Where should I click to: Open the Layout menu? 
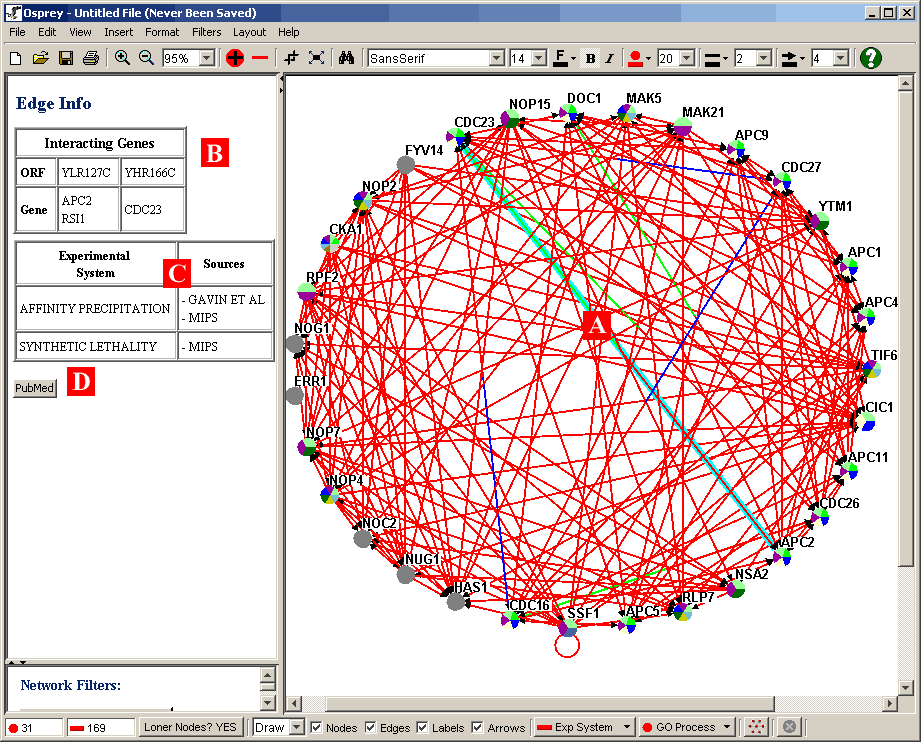[249, 32]
